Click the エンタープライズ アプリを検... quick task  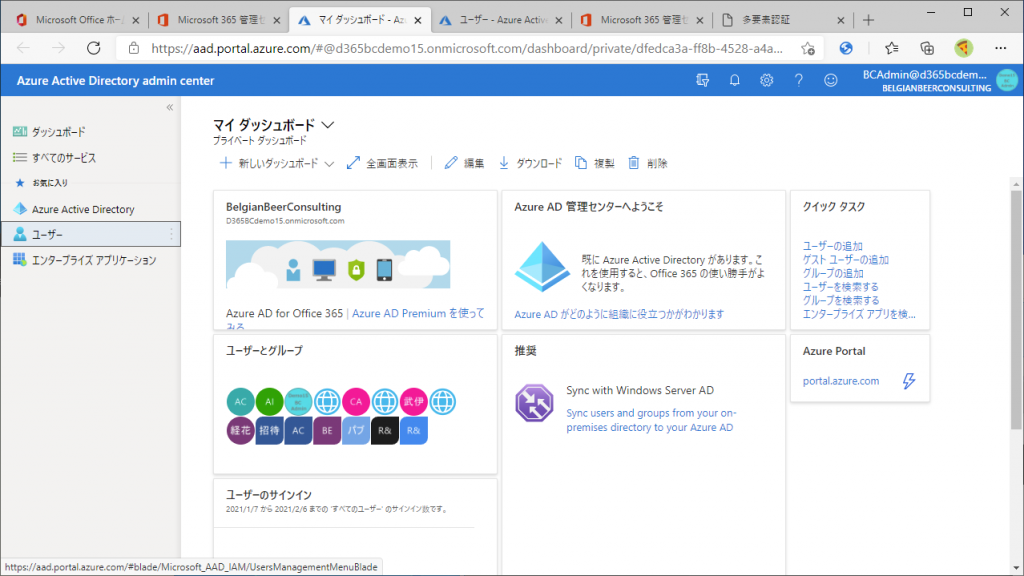[859, 315]
